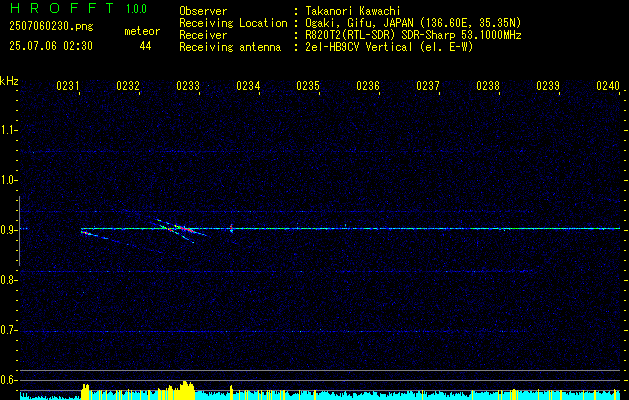Click the 0237 time marker

(428, 86)
